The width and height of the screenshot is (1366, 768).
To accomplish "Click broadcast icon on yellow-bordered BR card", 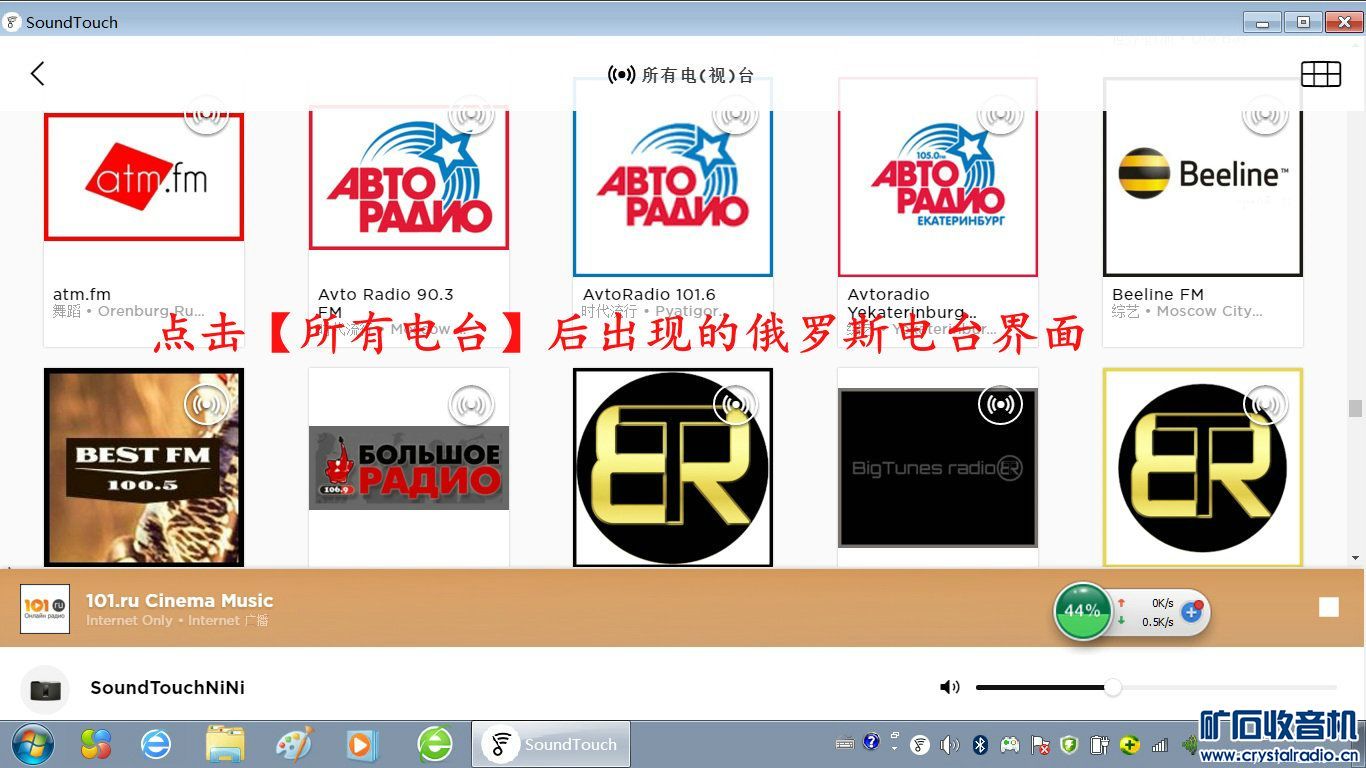I will click(1265, 405).
